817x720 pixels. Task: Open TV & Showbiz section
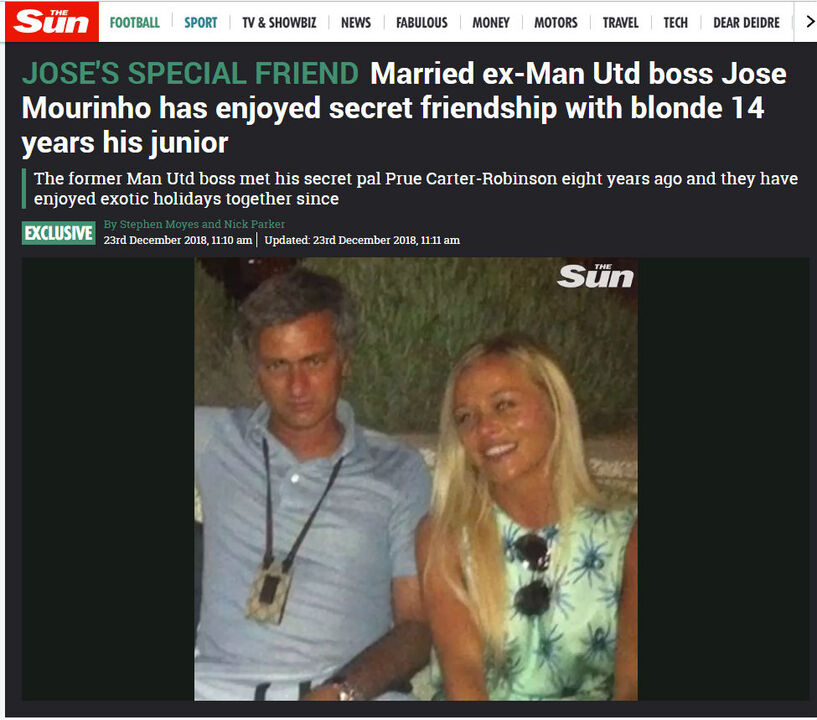279,22
